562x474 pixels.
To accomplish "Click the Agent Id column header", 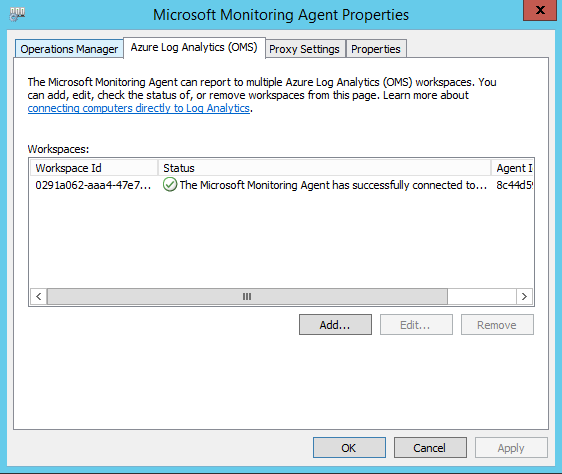I will (x=512, y=168).
